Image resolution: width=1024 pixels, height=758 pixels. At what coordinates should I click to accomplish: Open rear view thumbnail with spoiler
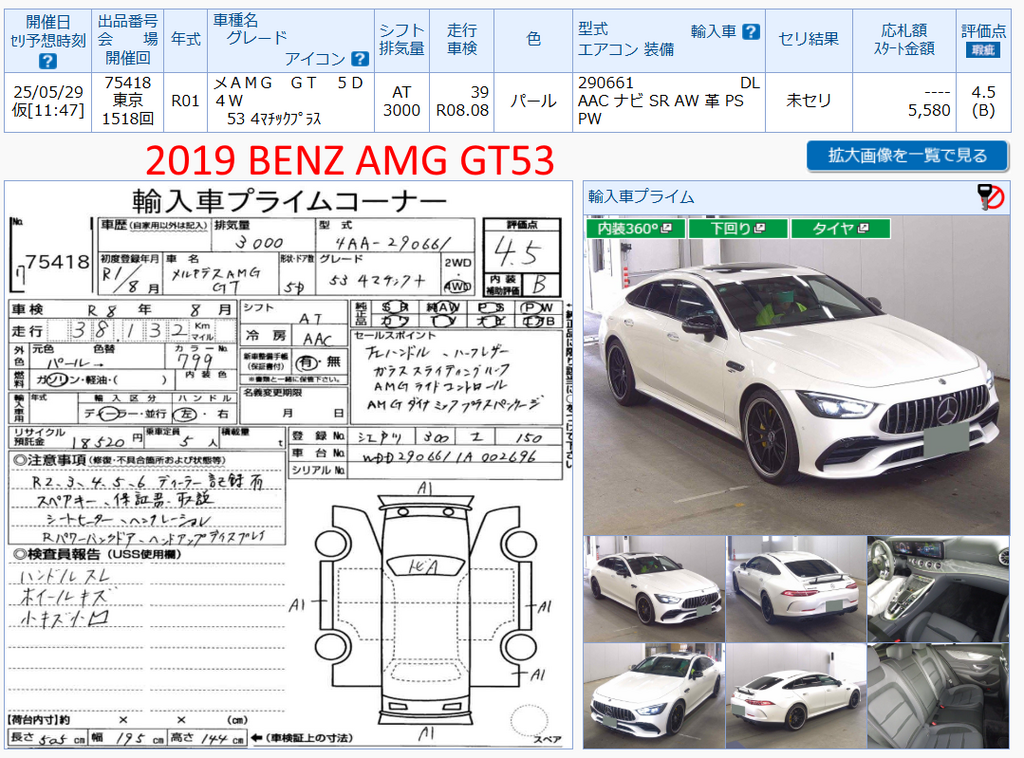[x=795, y=589]
